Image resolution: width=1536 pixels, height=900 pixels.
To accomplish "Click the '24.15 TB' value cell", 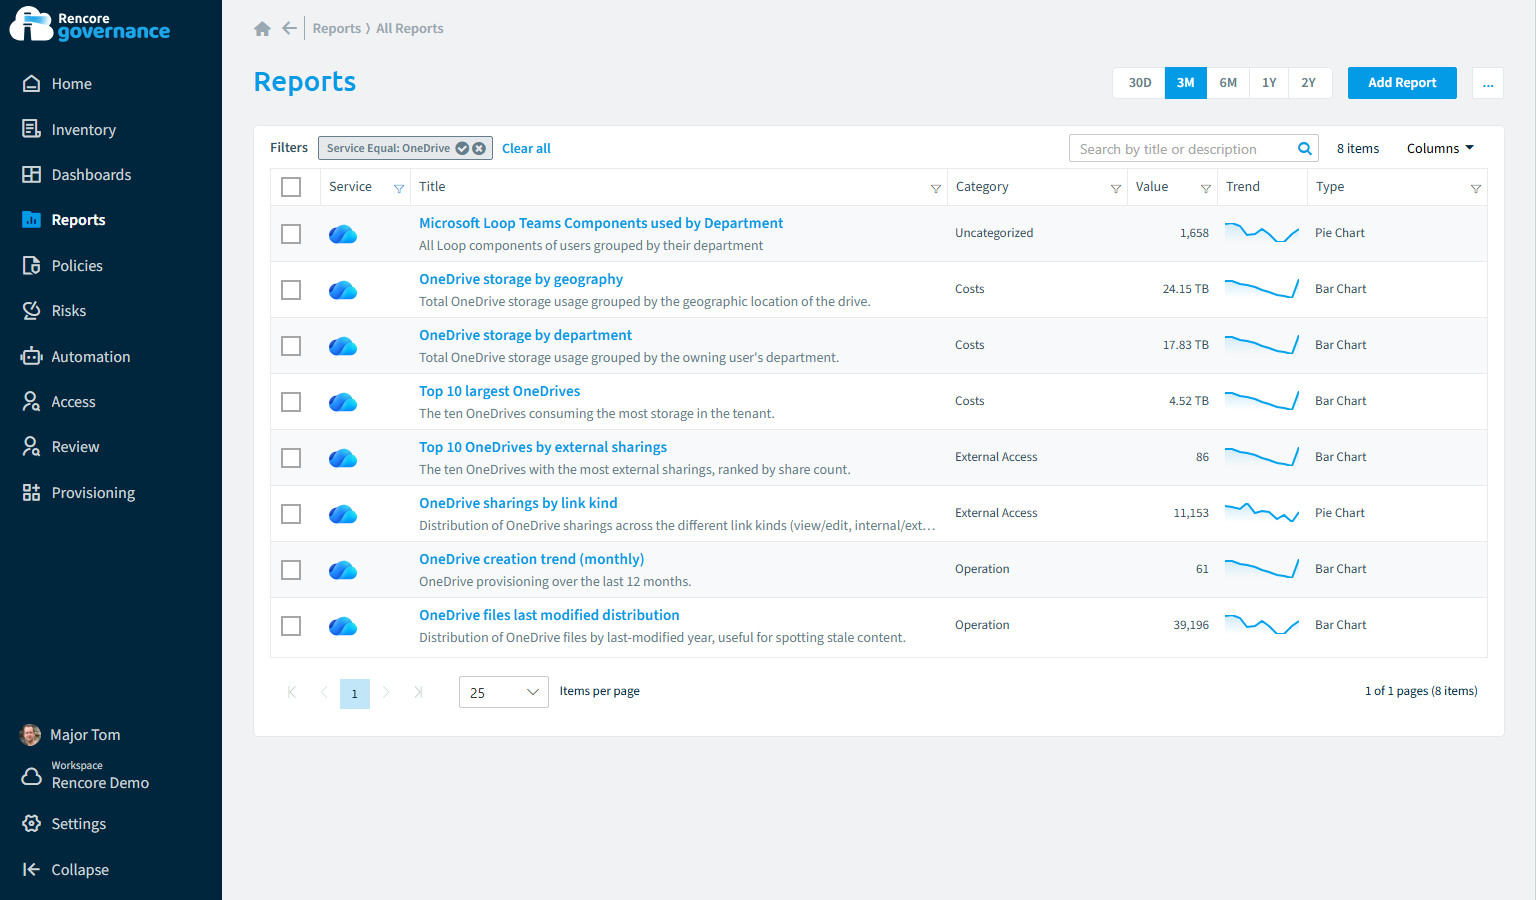I will point(1185,289).
